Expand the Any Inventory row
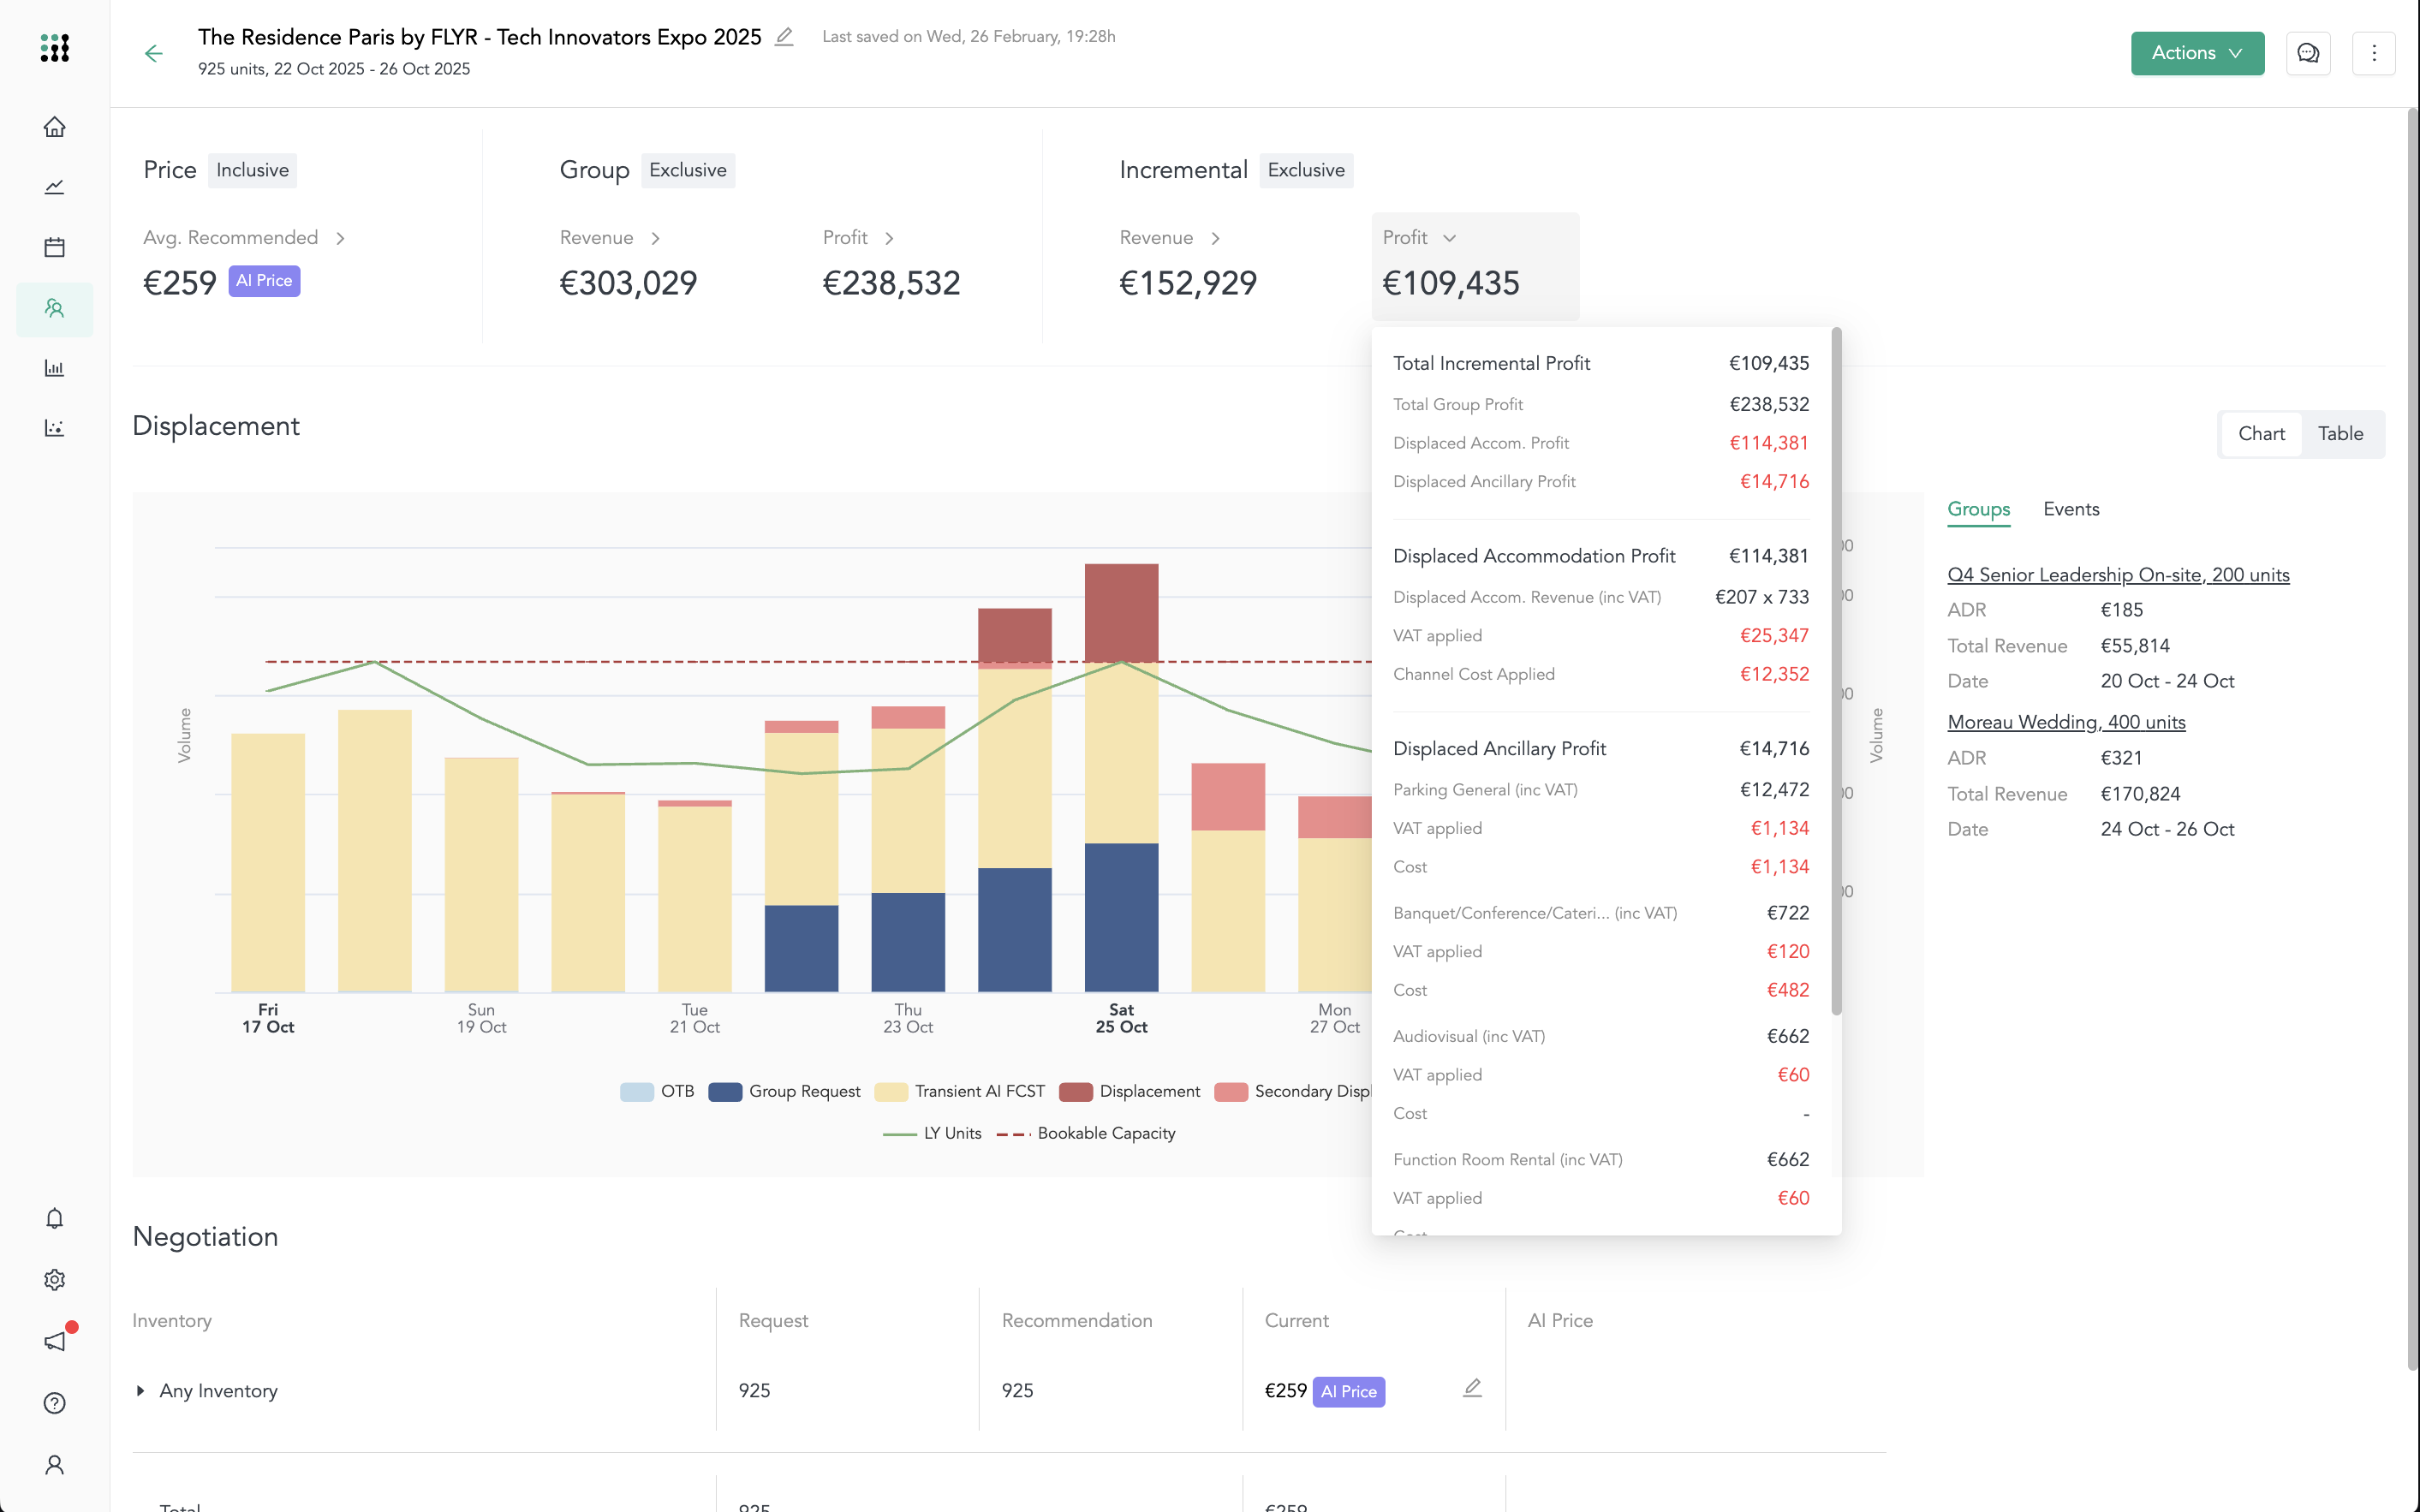Viewport: 2420px width, 1512px height. point(140,1391)
